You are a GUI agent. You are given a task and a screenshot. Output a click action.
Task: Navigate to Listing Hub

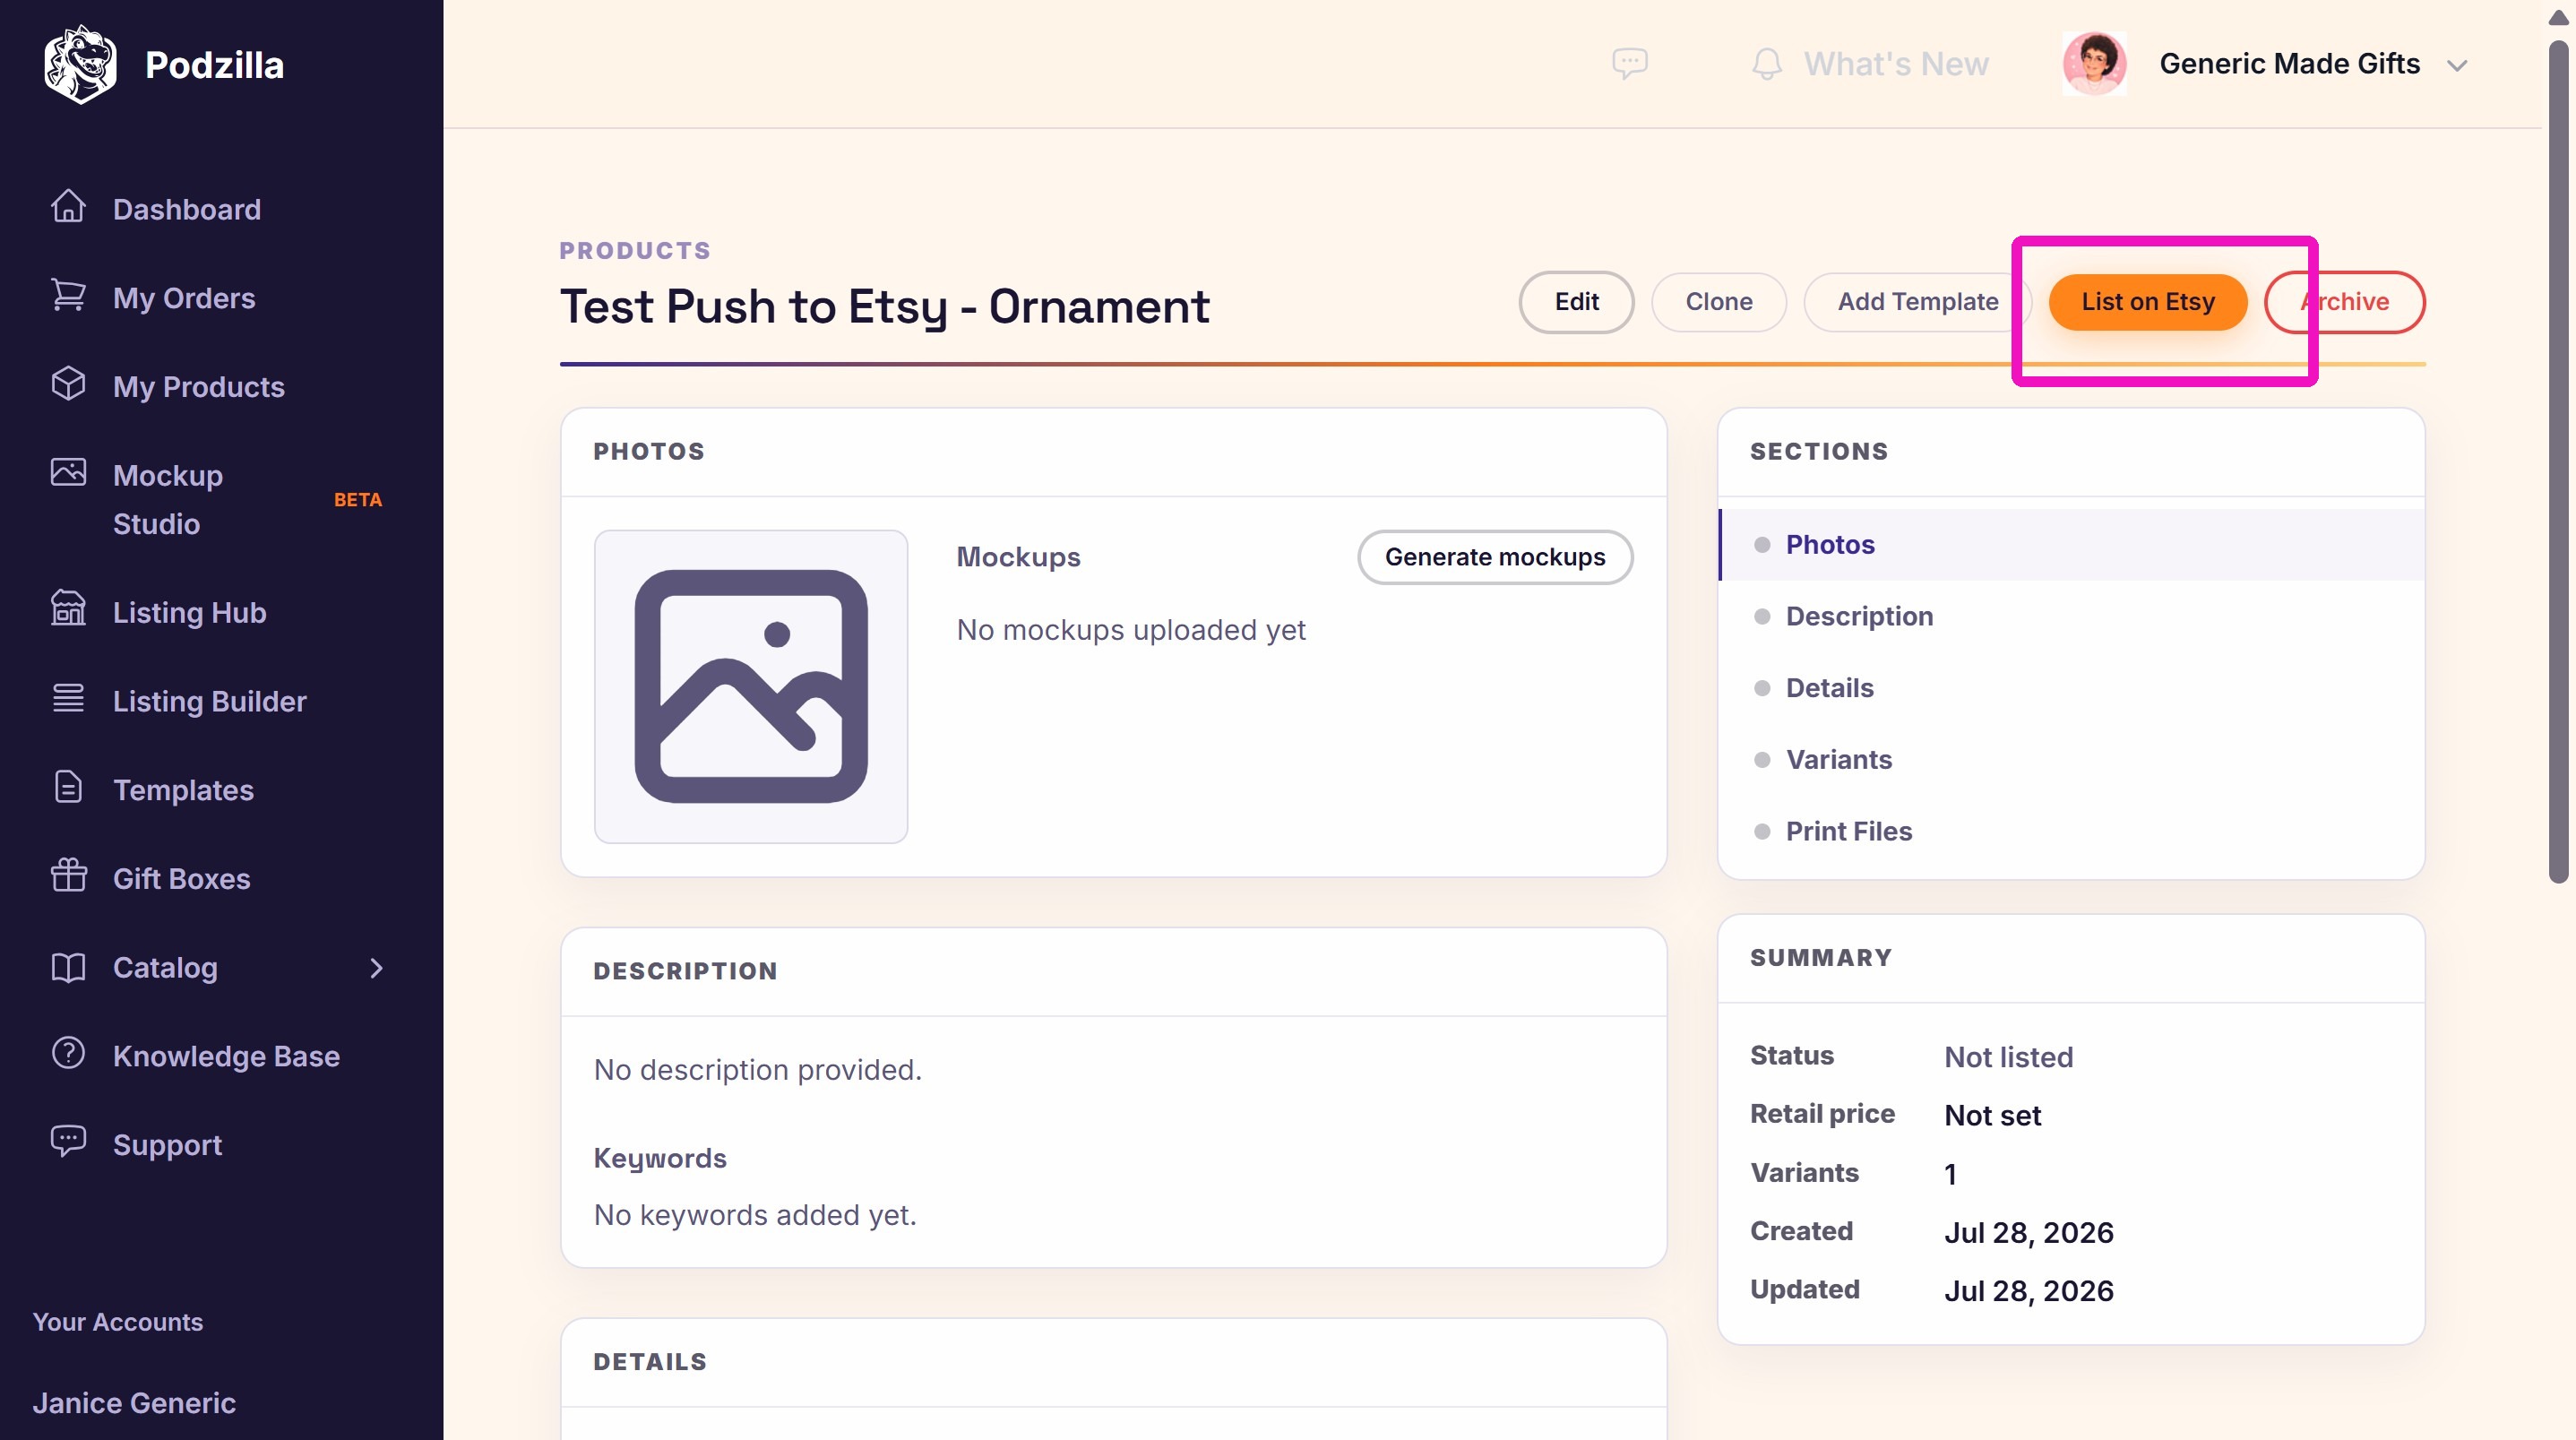[x=190, y=613]
